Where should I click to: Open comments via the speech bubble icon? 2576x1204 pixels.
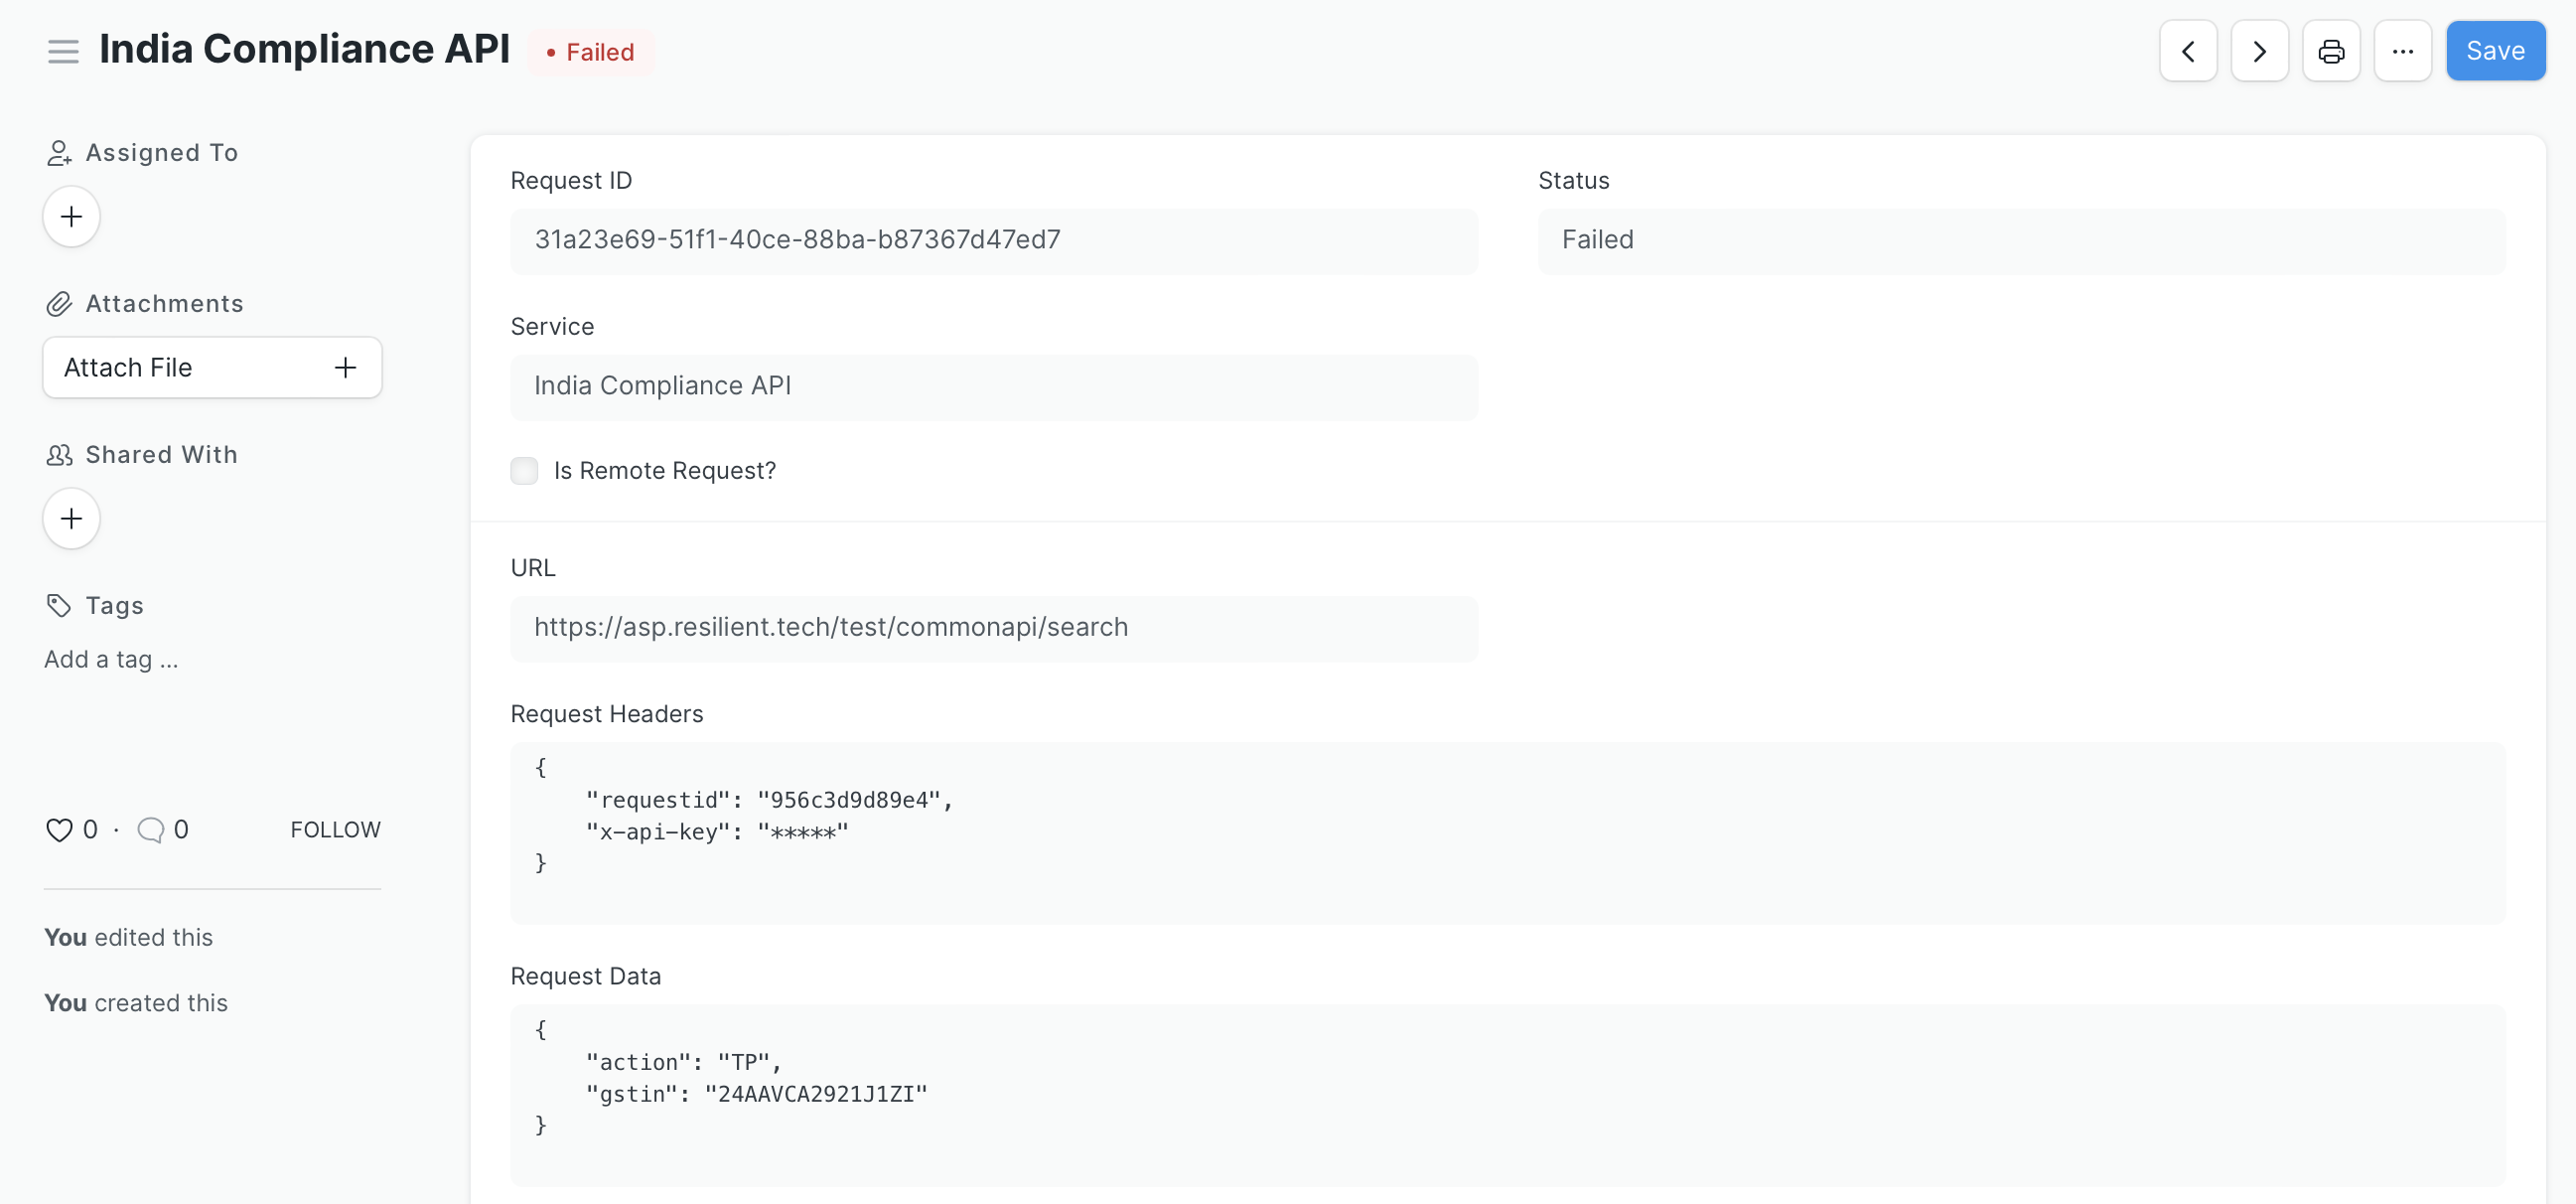tap(149, 829)
